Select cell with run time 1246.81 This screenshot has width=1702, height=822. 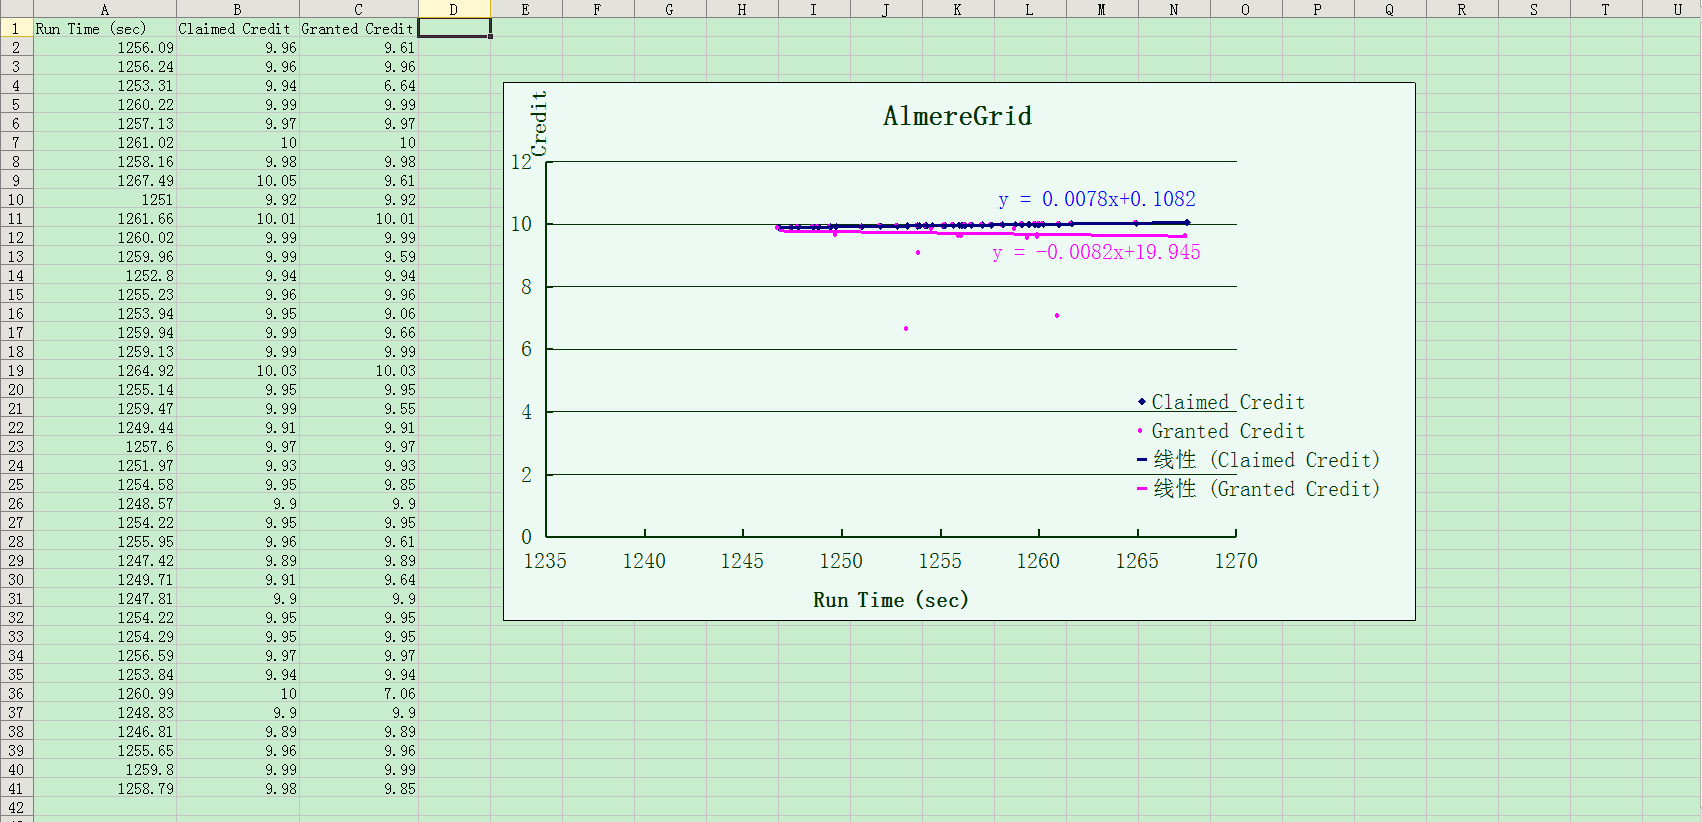(x=105, y=731)
